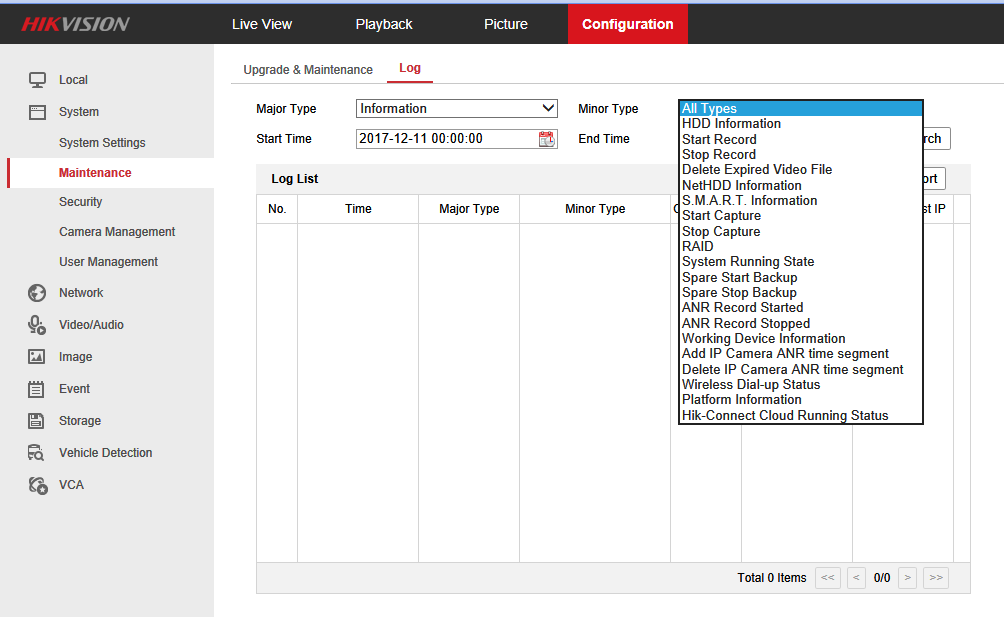Expand the Major Type dropdown
The width and height of the screenshot is (1004, 617).
tap(456, 109)
